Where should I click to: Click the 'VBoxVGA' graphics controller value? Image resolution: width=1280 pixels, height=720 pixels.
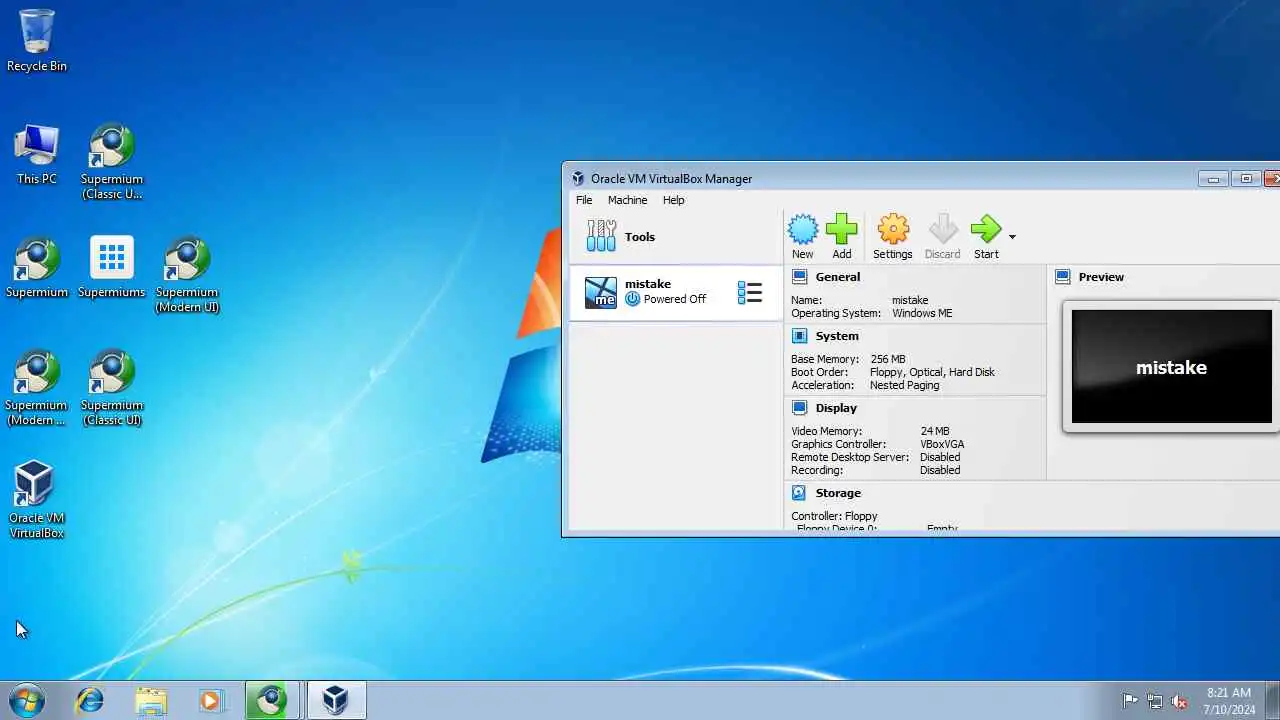tap(942, 444)
